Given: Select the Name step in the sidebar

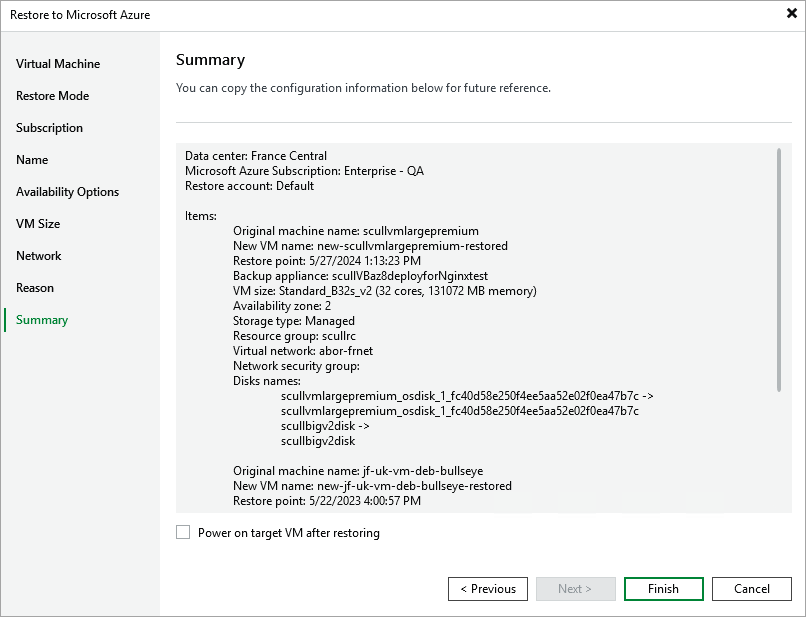Looking at the screenshot, I should 32,159.
